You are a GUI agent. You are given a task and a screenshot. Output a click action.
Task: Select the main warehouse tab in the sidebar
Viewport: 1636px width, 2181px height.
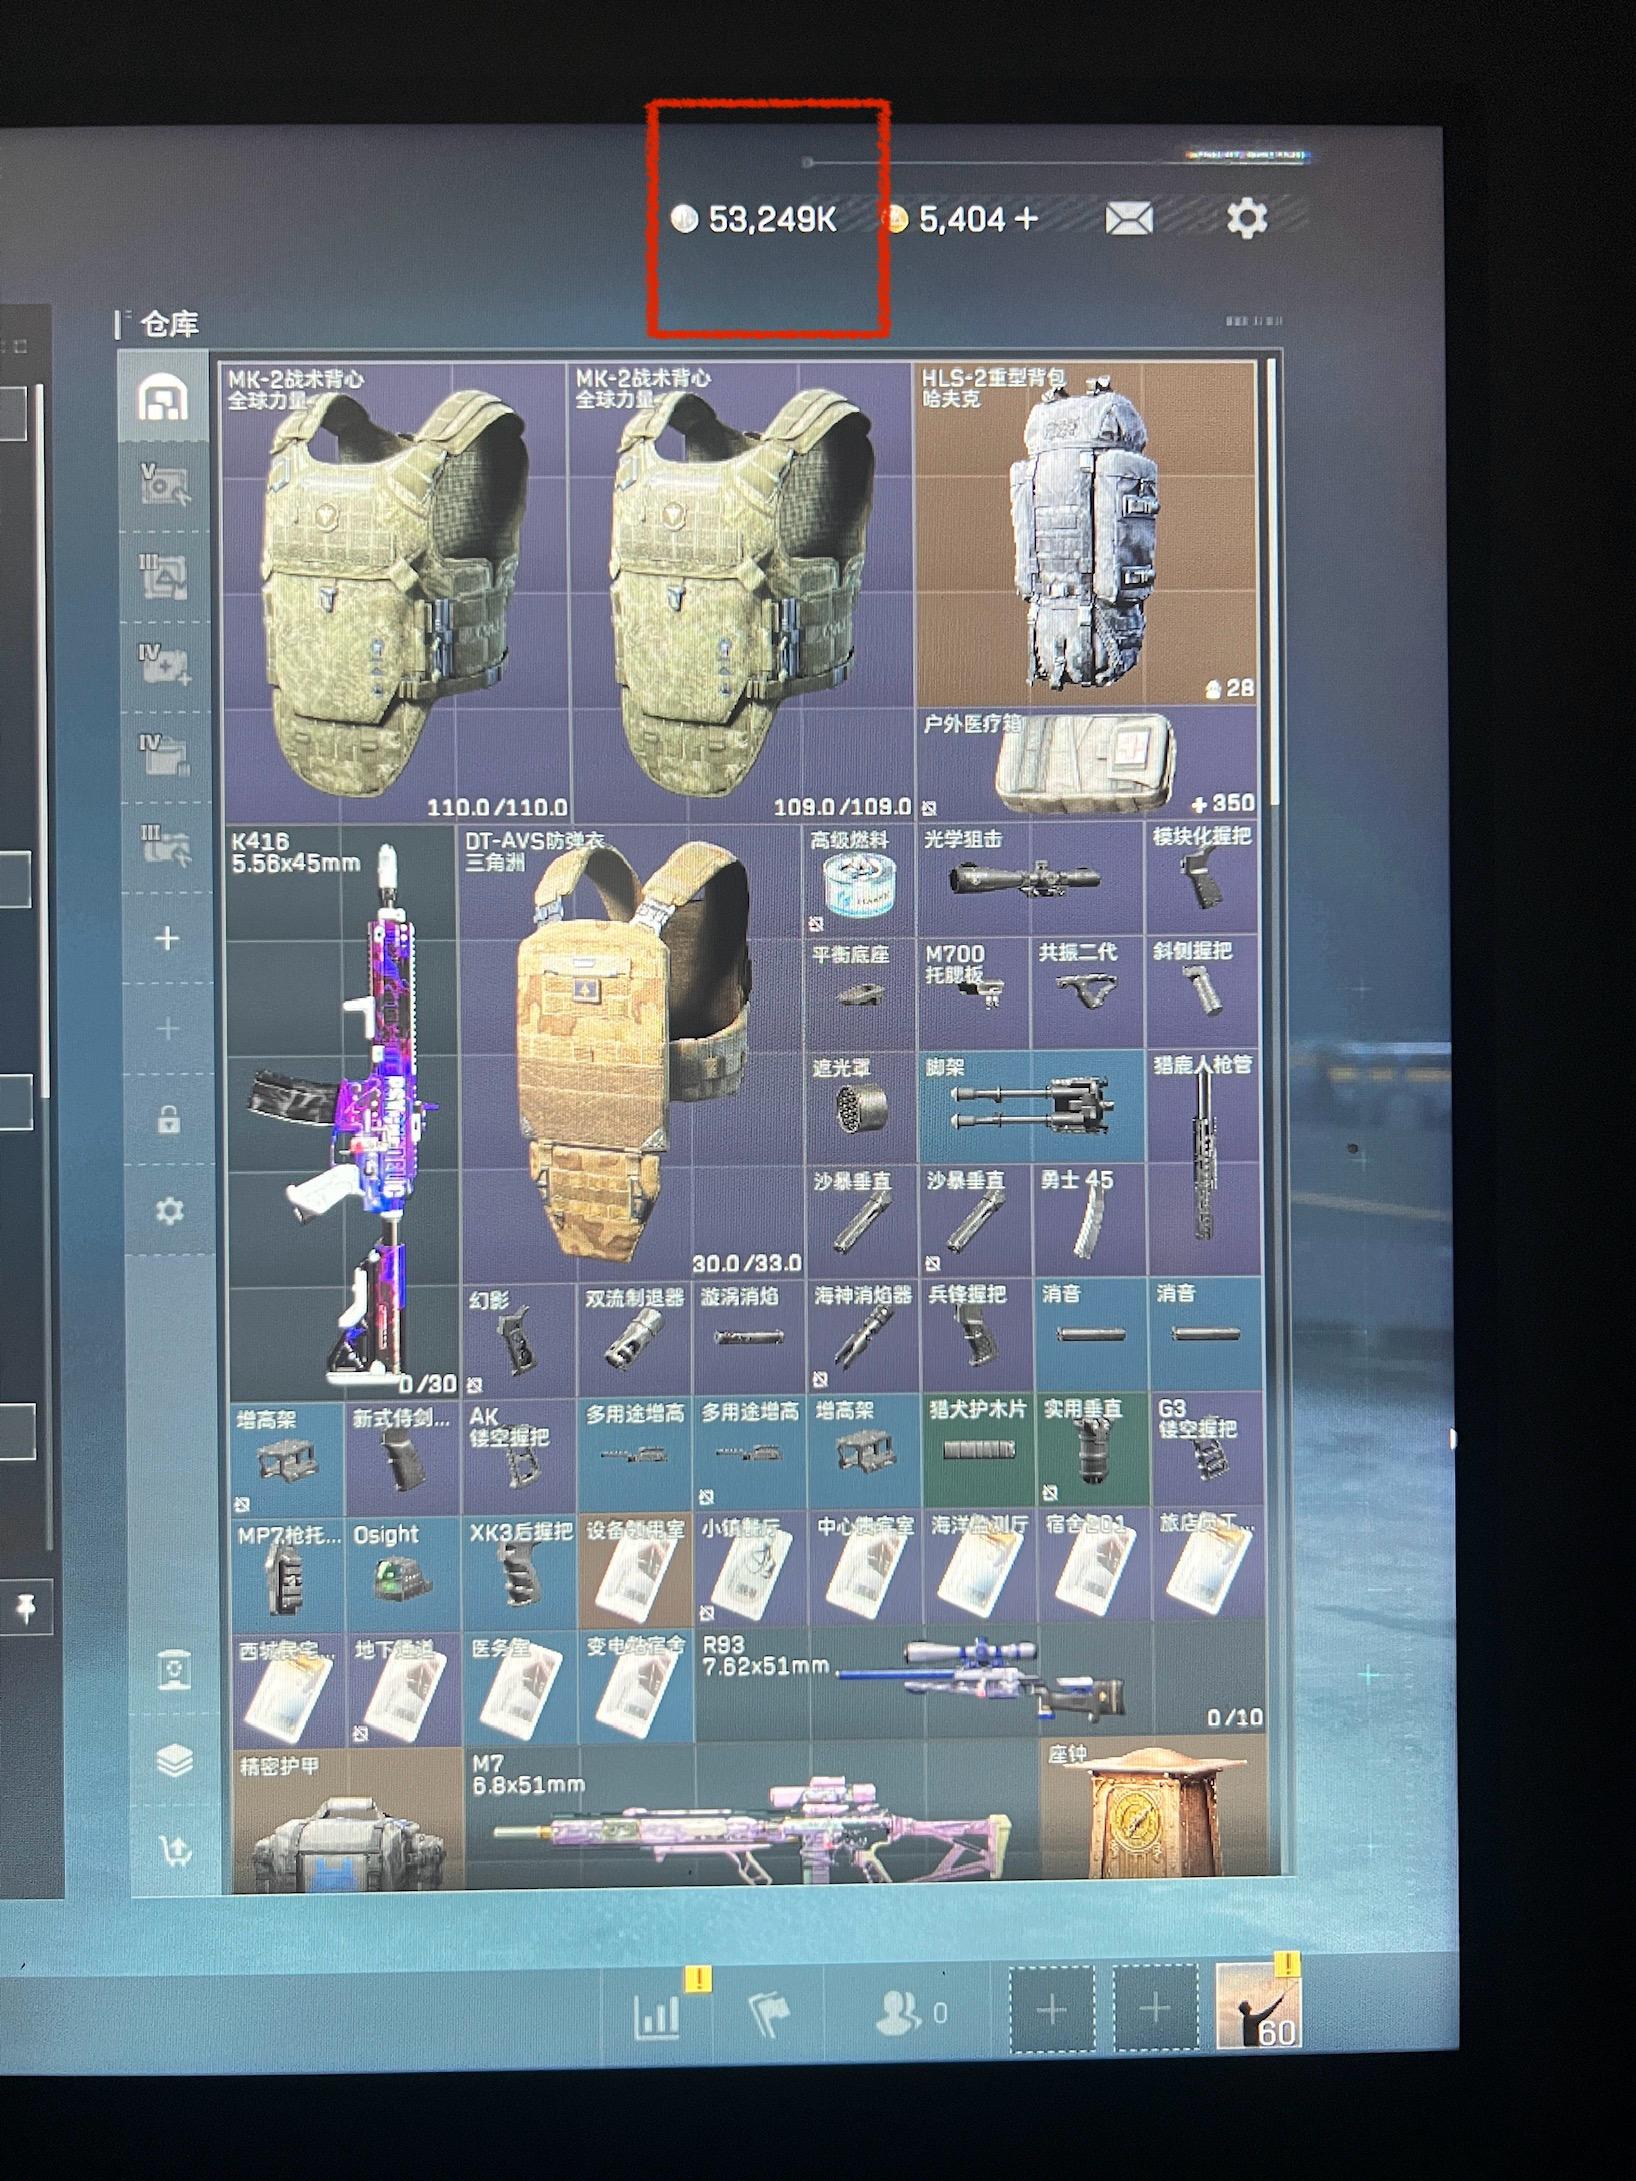[x=164, y=399]
